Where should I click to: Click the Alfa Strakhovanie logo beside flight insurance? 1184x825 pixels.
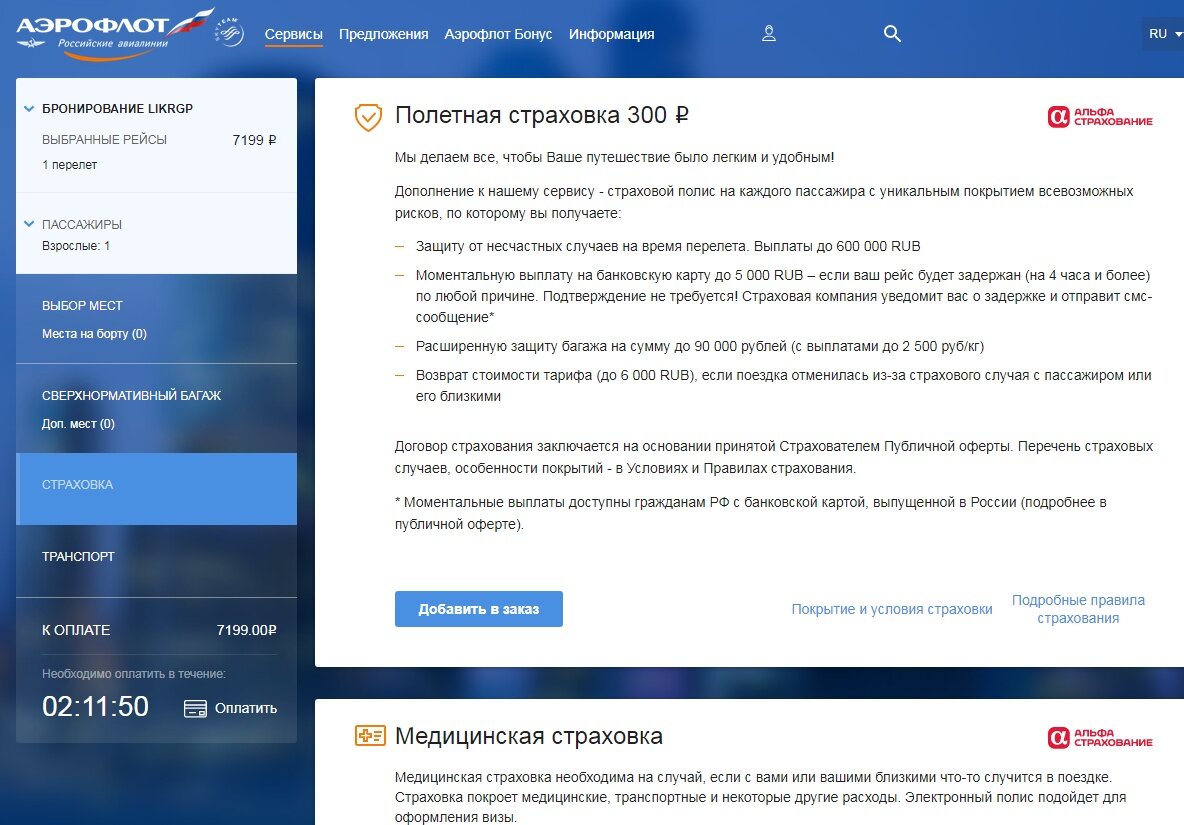tap(1099, 116)
